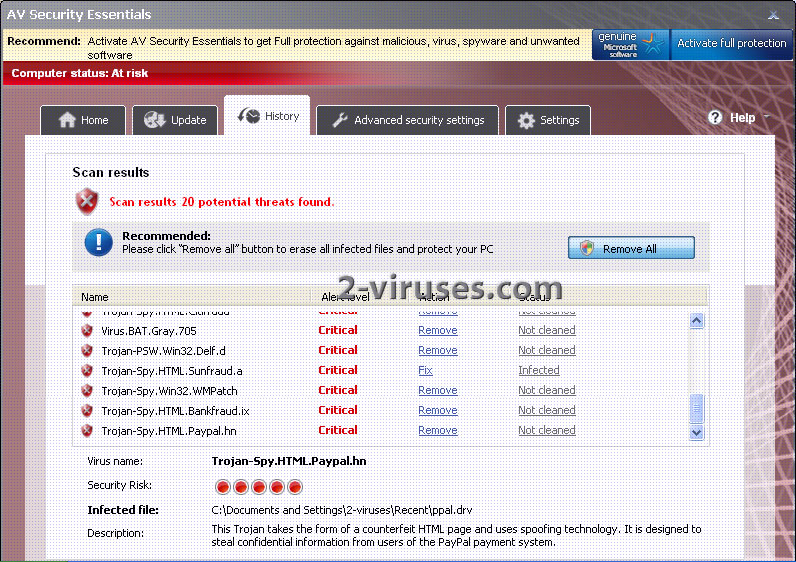Remove Trojan-Spy.Win32.WMPatch threat
Screen dimensions: 796x562
click(x=438, y=390)
